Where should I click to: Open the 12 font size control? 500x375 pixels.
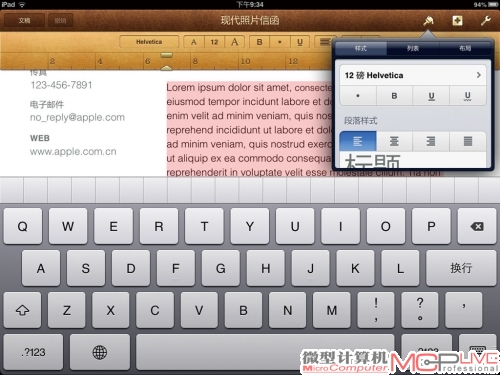point(214,42)
